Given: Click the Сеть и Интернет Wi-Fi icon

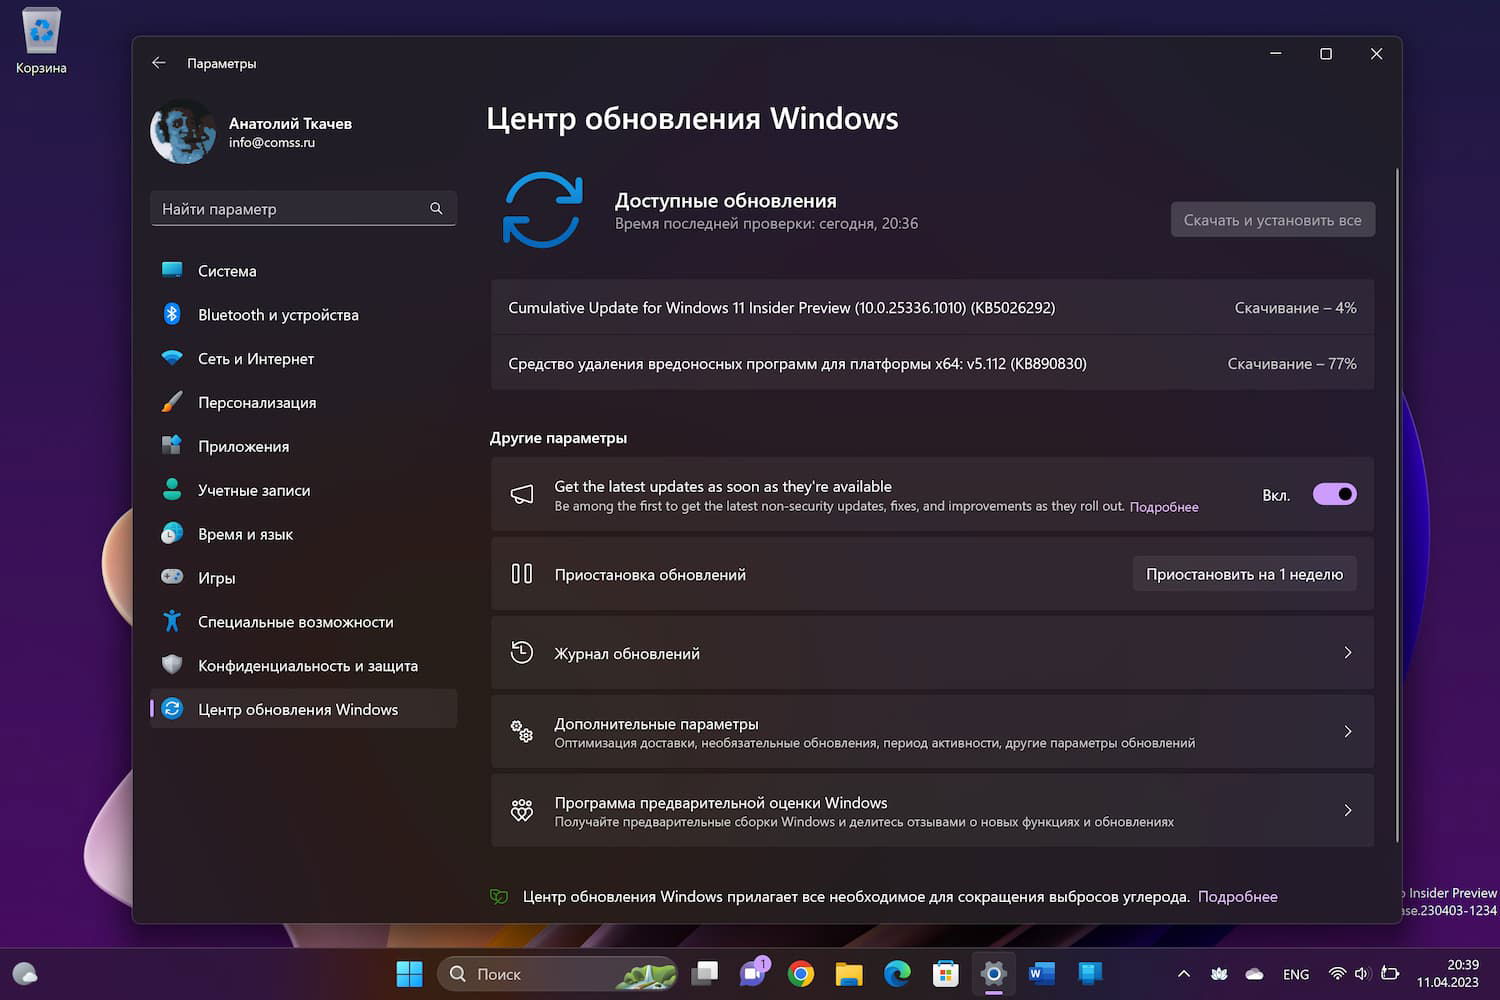Looking at the screenshot, I should (x=172, y=358).
